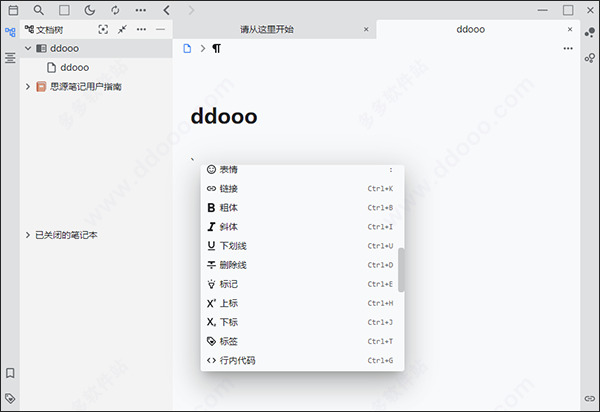Click the 文档树 panel title
The image size is (600, 412).
pyautogui.click(x=49, y=30)
